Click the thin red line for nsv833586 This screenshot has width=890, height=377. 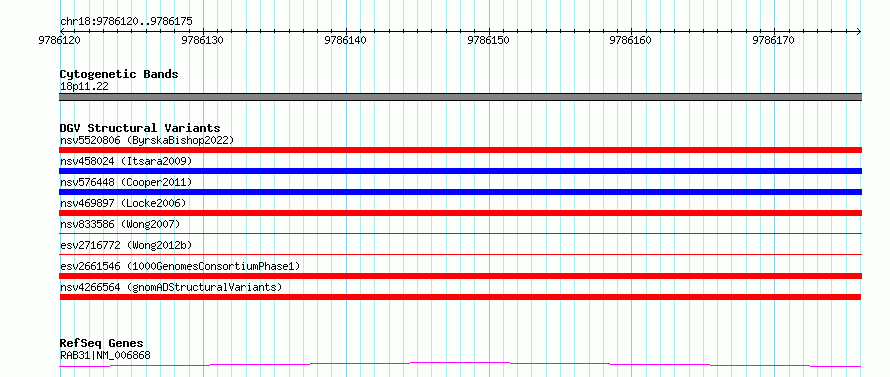460,233
